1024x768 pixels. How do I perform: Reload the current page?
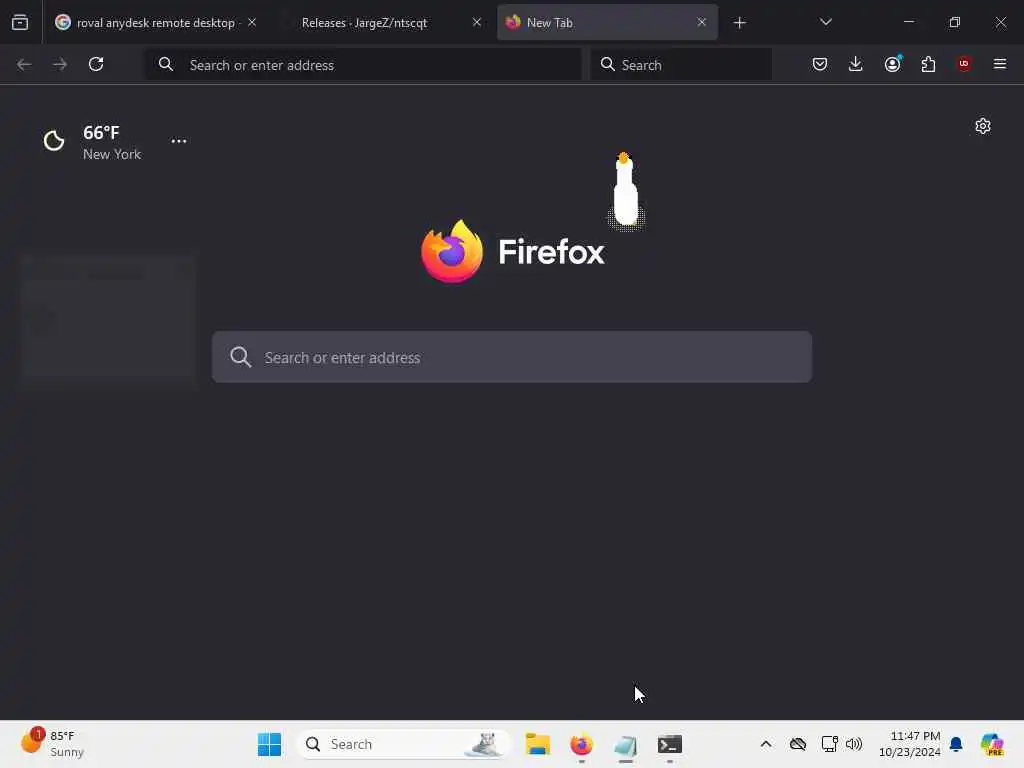pyautogui.click(x=96, y=64)
